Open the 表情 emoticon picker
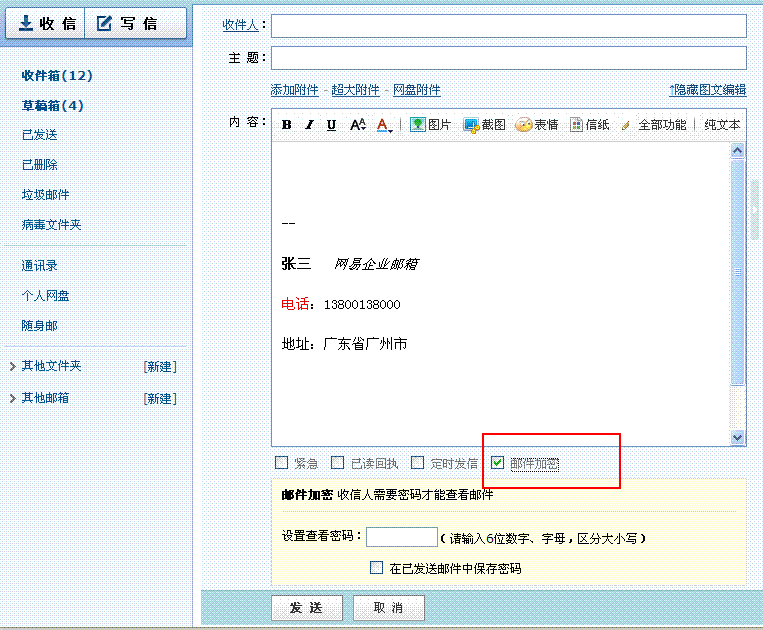763x630 pixels. click(x=537, y=125)
